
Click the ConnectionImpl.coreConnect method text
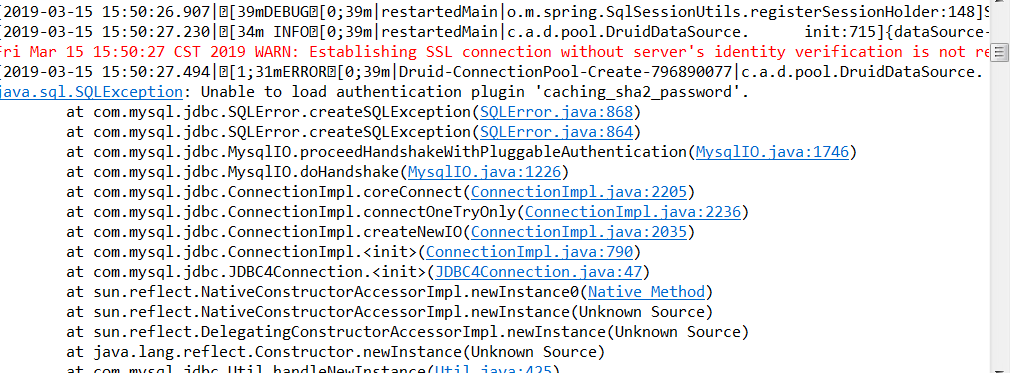(345, 192)
